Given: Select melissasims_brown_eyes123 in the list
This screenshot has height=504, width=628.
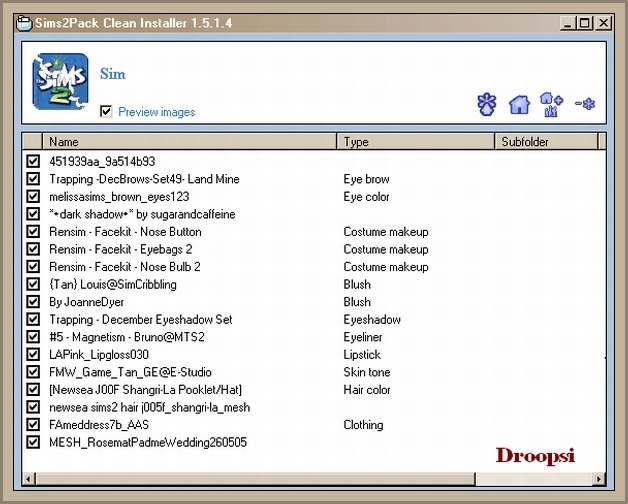Looking at the screenshot, I should click(x=119, y=197).
